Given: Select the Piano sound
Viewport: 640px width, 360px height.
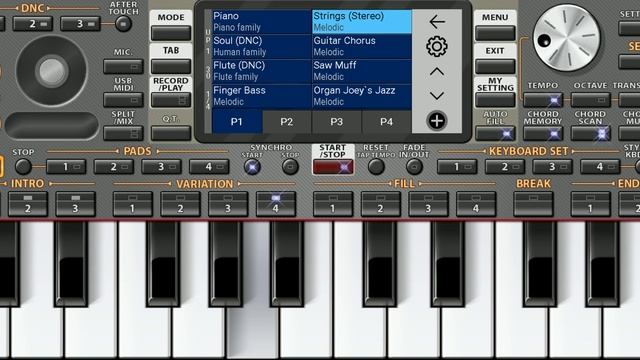Looking at the screenshot, I should (262, 22).
